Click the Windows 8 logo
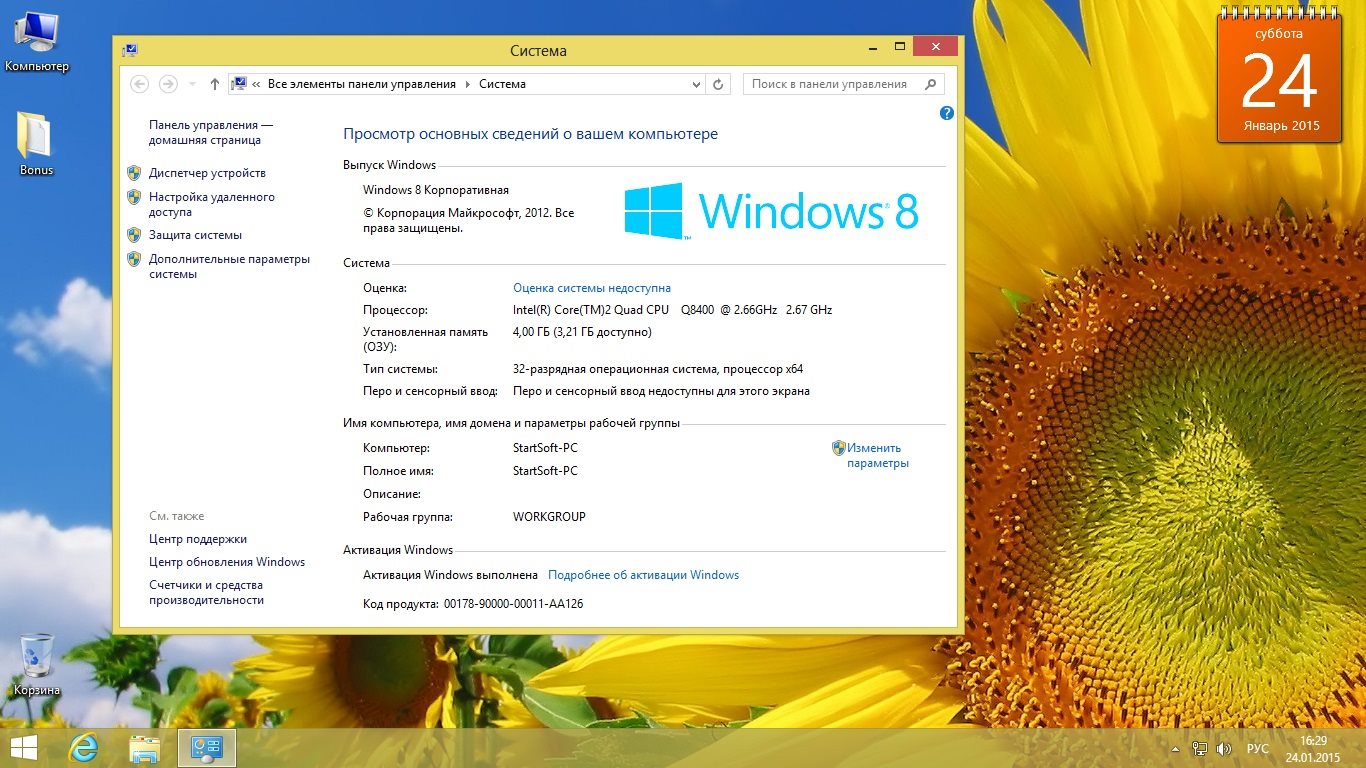 [x=771, y=211]
